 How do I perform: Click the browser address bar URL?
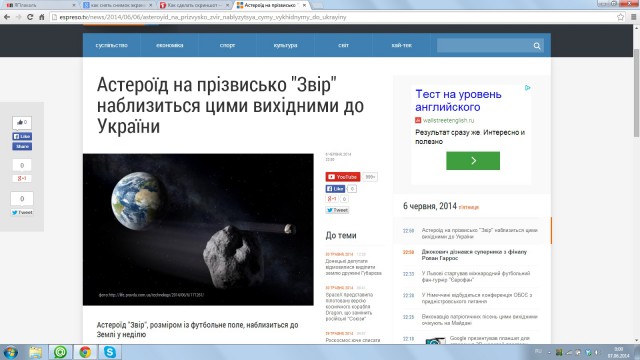tap(203, 17)
